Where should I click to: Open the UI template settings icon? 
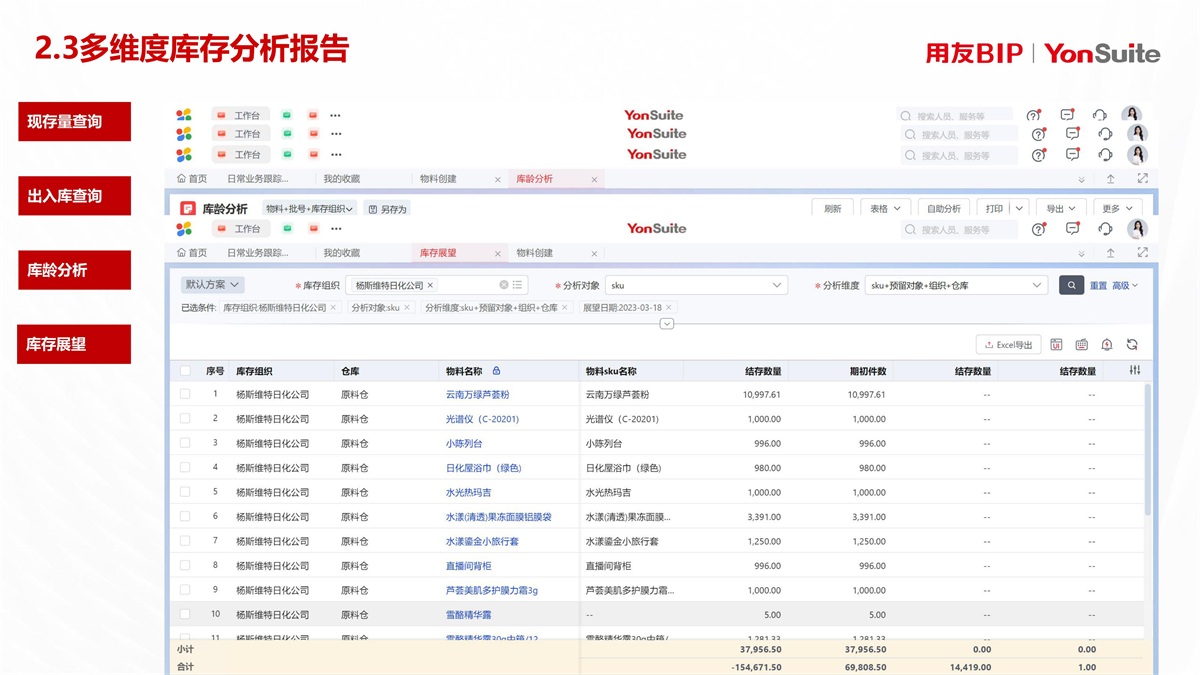coord(1057,344)
